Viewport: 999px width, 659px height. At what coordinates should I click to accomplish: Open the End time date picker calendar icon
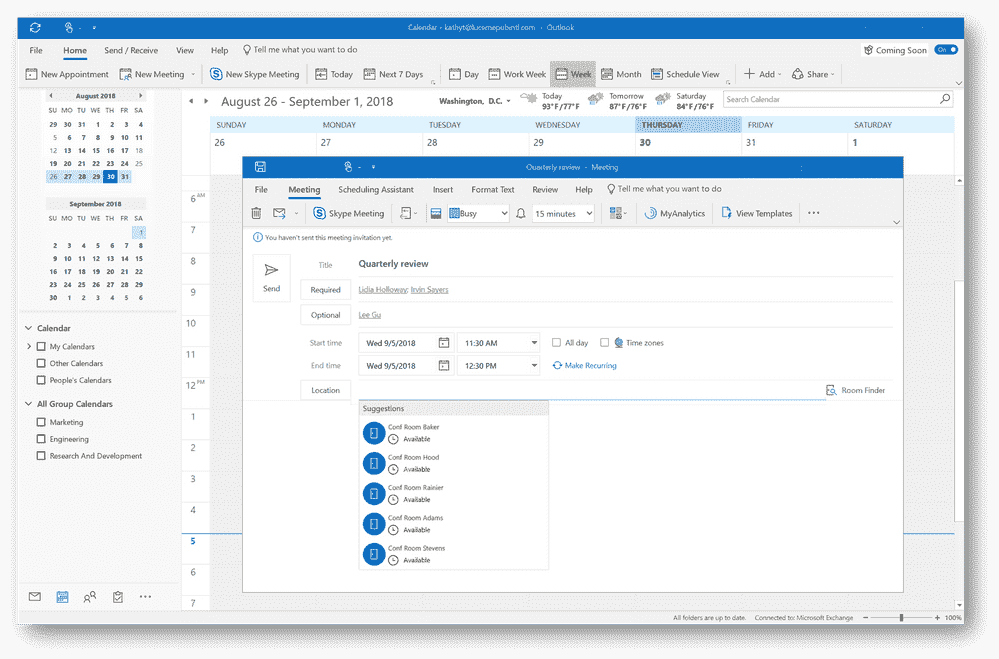[444, 366]
